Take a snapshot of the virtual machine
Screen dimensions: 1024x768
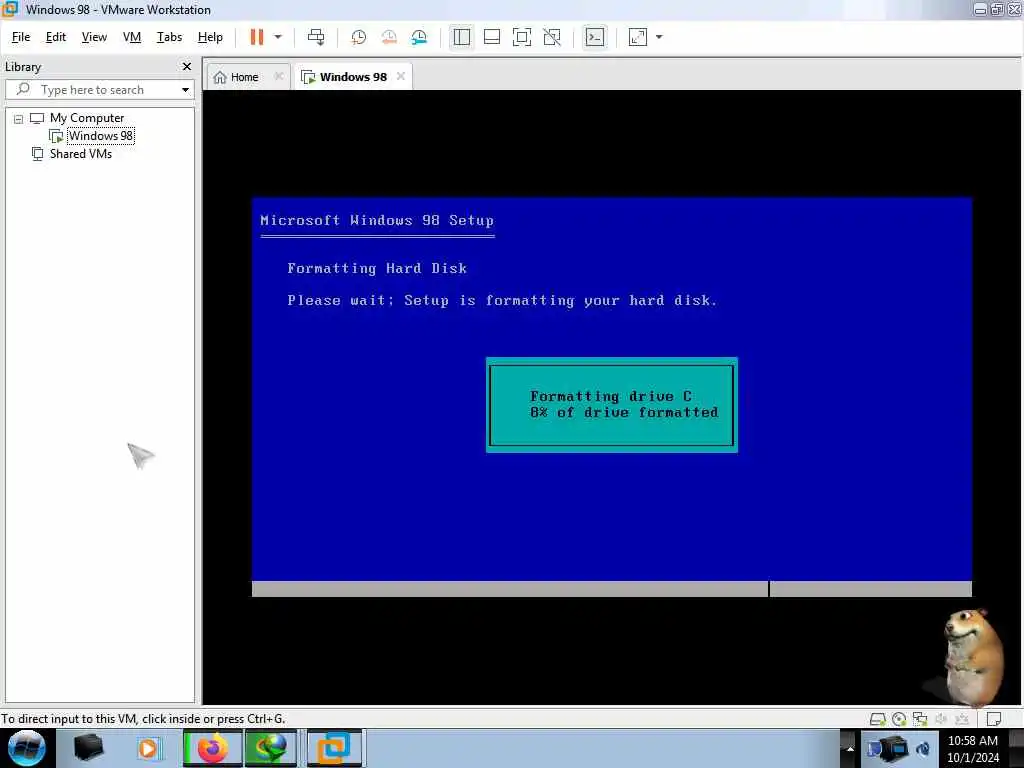359,37
